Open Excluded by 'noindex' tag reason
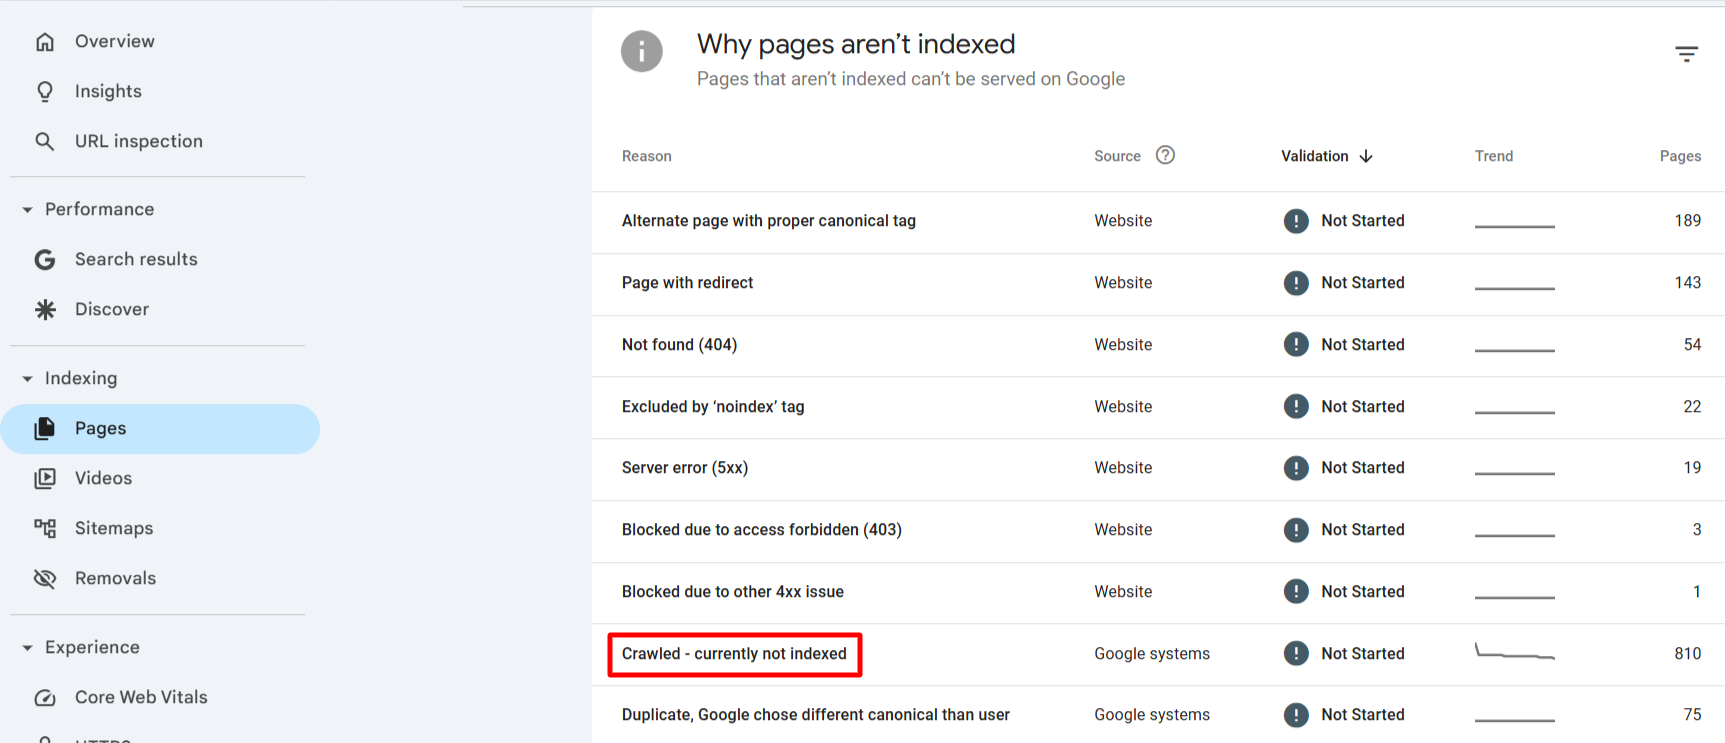The image size is (1725, 743). [713, 407]
